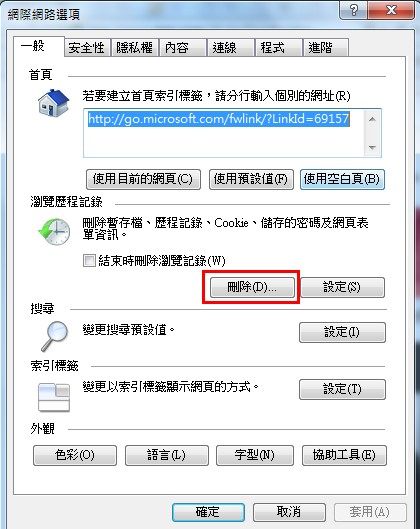Click the 刪除(D)... button

(252, 287)
